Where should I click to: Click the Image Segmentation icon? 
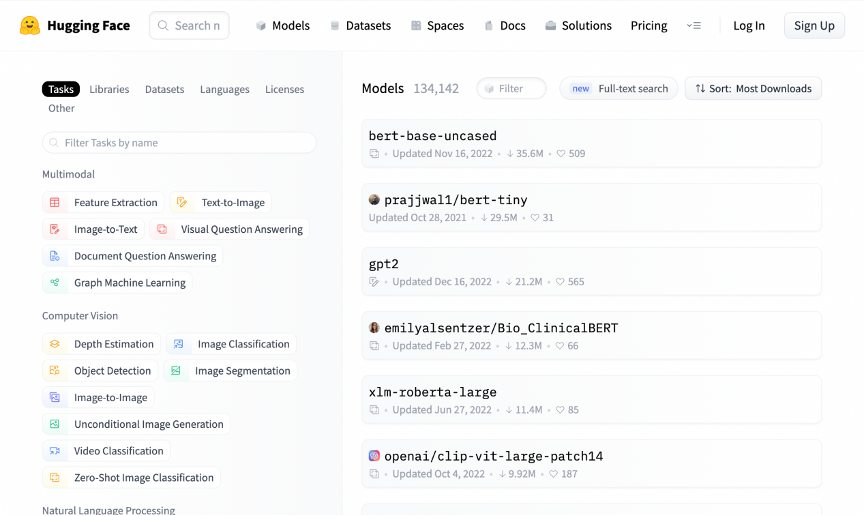point(176,371)
